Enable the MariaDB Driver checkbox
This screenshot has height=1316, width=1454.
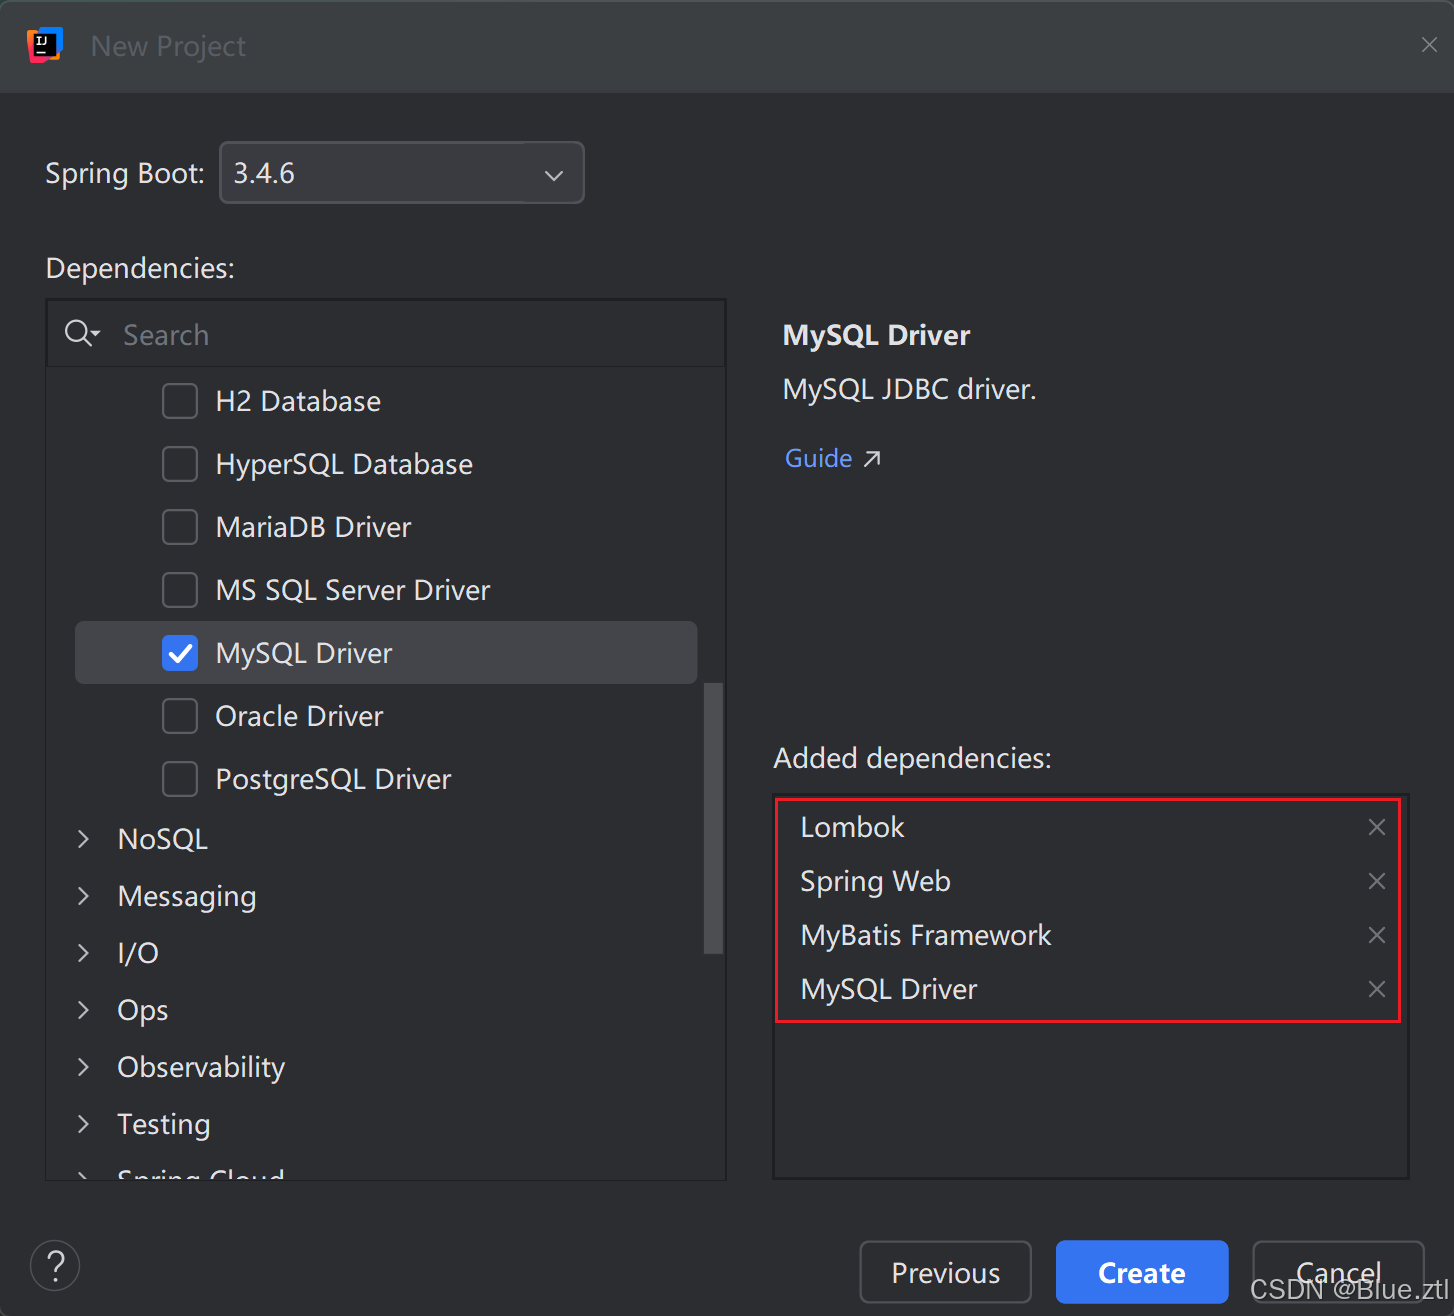click(x=180, y=527)
